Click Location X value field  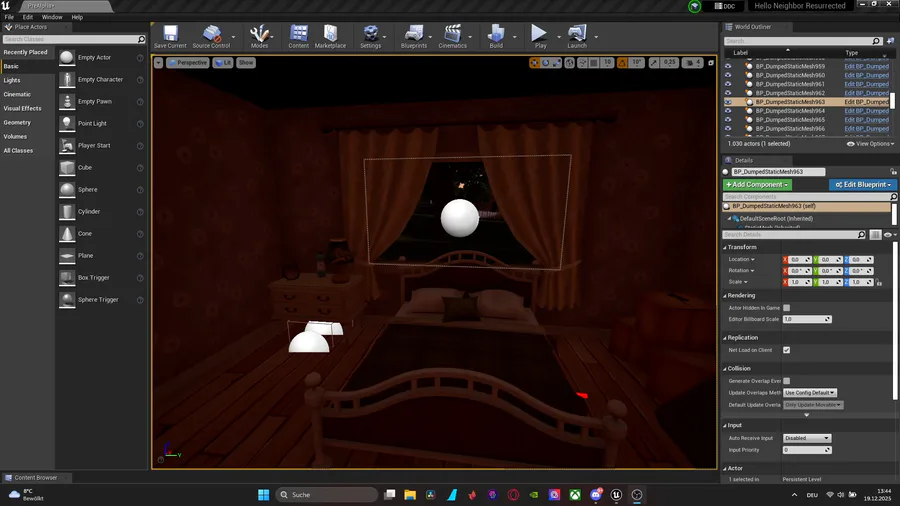click(x=800, y=260)
